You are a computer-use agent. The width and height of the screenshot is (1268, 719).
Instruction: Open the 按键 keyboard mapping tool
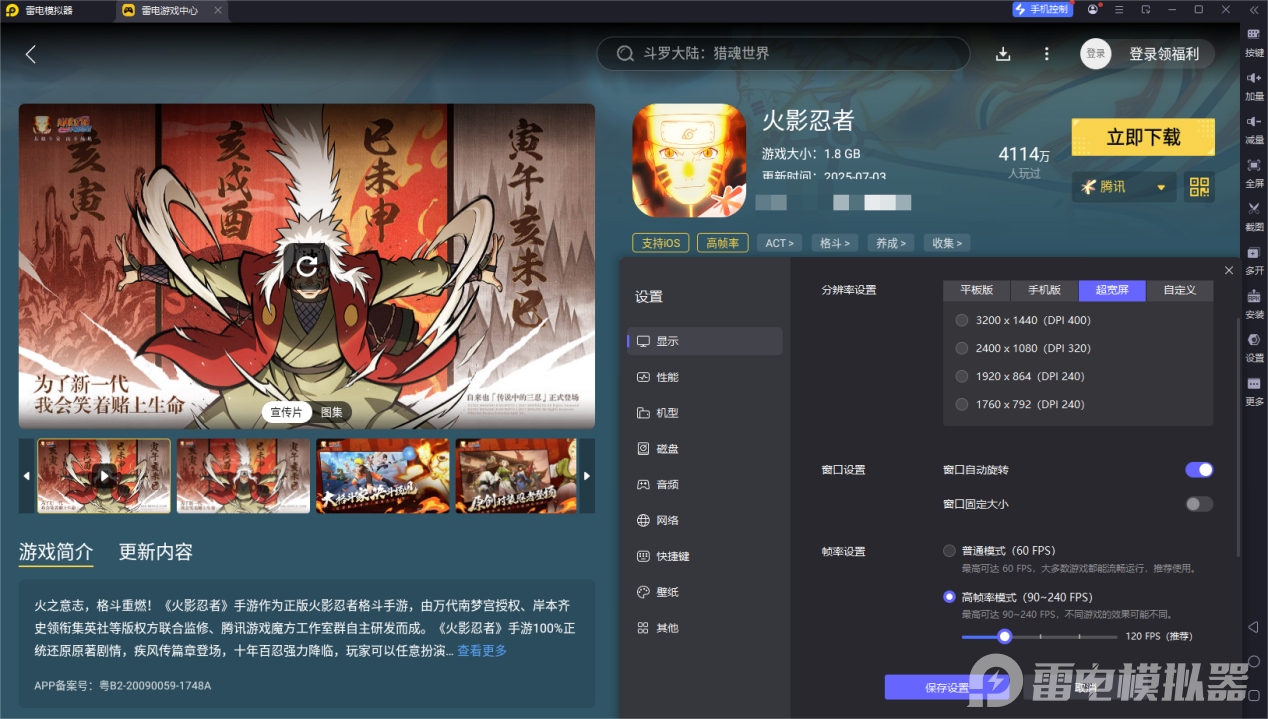[x=1254, y=40]
